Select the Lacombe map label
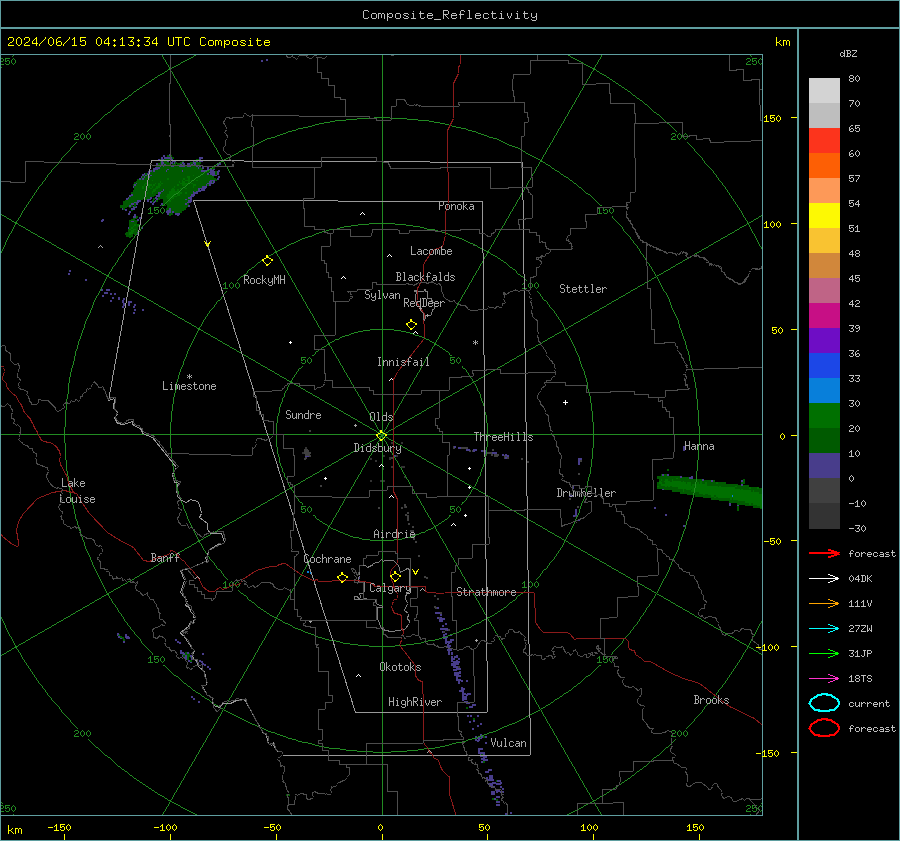This screenshot has height=841, width=900. 431,251
